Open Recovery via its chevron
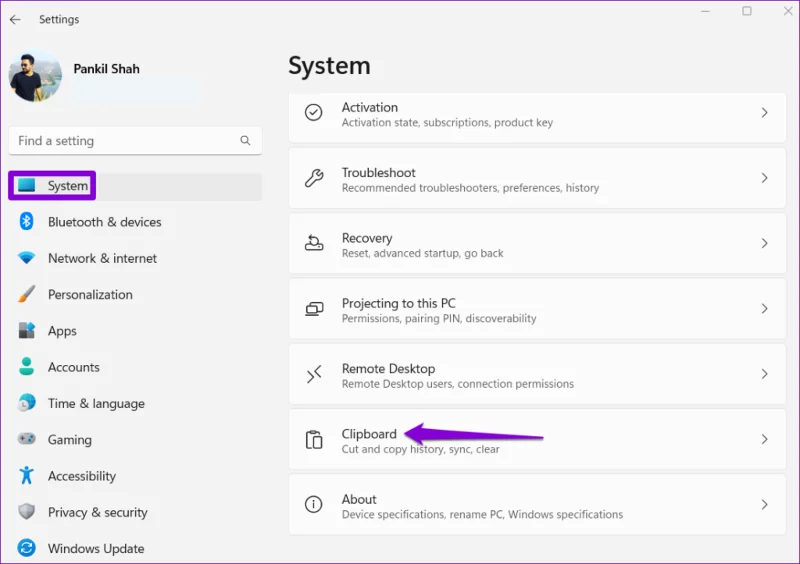 click(x=764, y=243)
